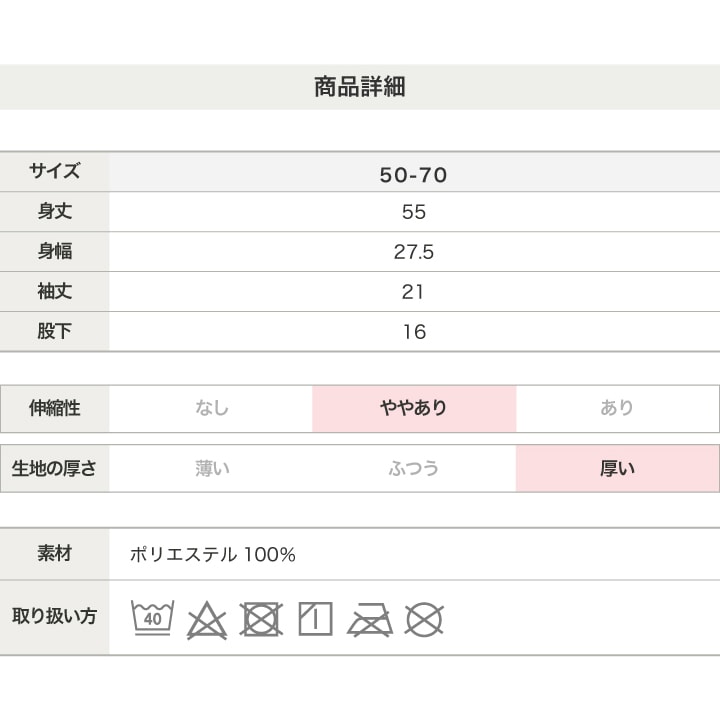Click the 40-degree wash care icon
The image size is (720, 720).
pos(153,619)
